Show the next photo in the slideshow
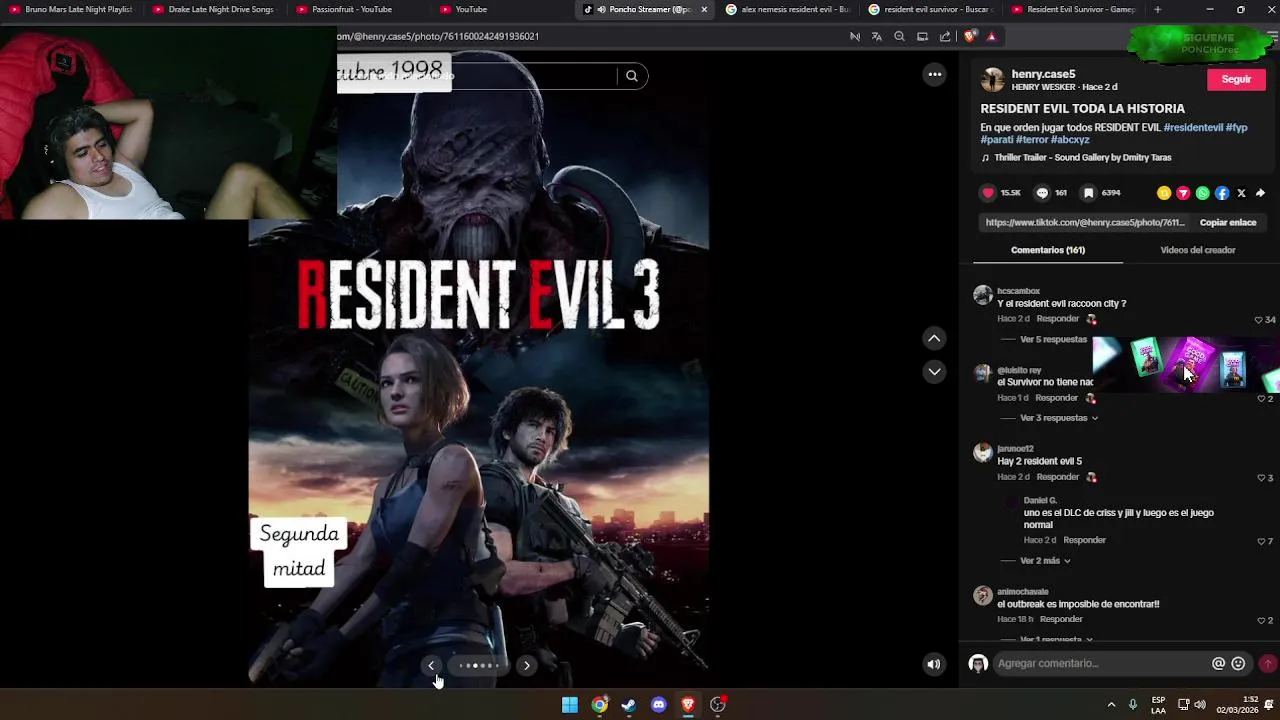The width and height of the screenshot is (1280, 720). (527, 665)
